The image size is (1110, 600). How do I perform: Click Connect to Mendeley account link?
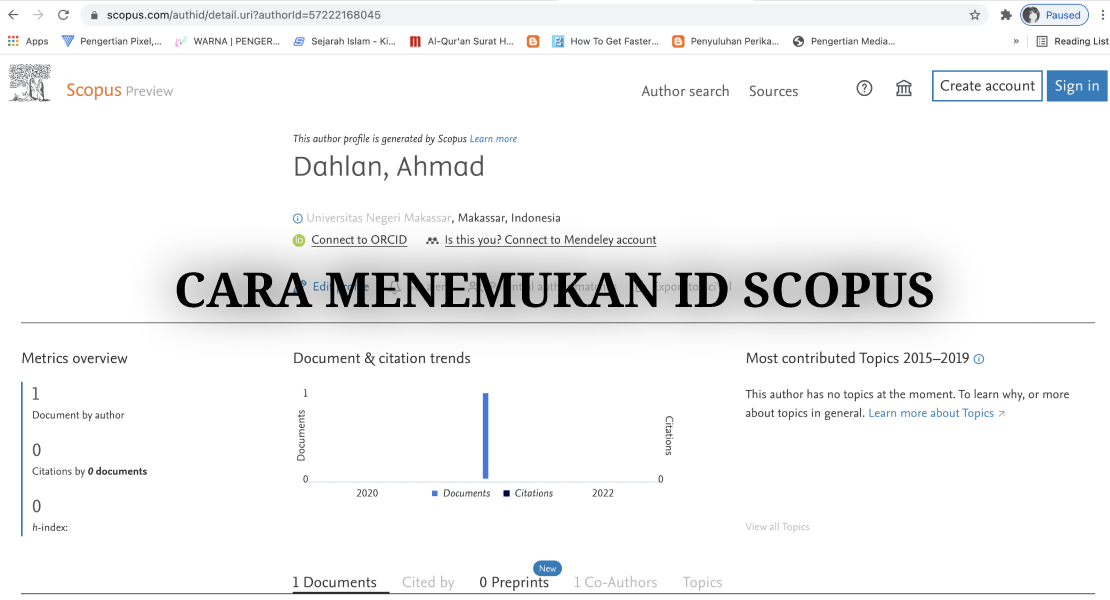click(550, 240)
